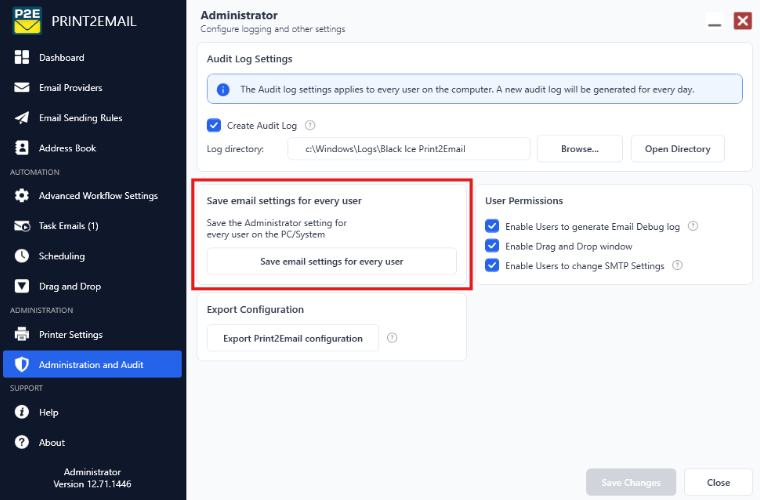Click the Administration and Audit shield icon
The width and height of the screenshot is (760, 500).
tap(22, 364)
